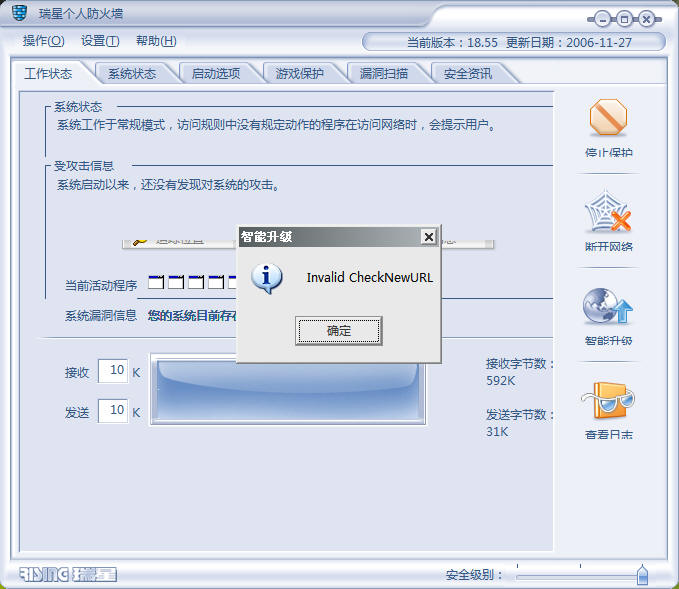Click the RISING 瑞星 logo at bottom left

[x=68, y=574]
